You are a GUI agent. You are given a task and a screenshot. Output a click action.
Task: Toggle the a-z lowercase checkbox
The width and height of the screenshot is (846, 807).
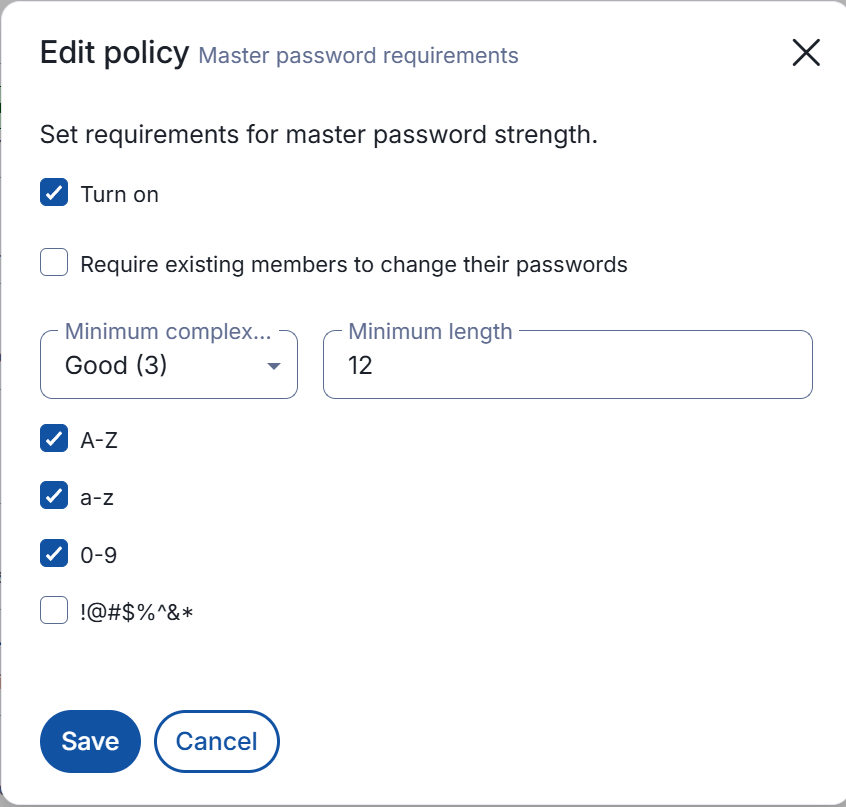tap(54, 495)
